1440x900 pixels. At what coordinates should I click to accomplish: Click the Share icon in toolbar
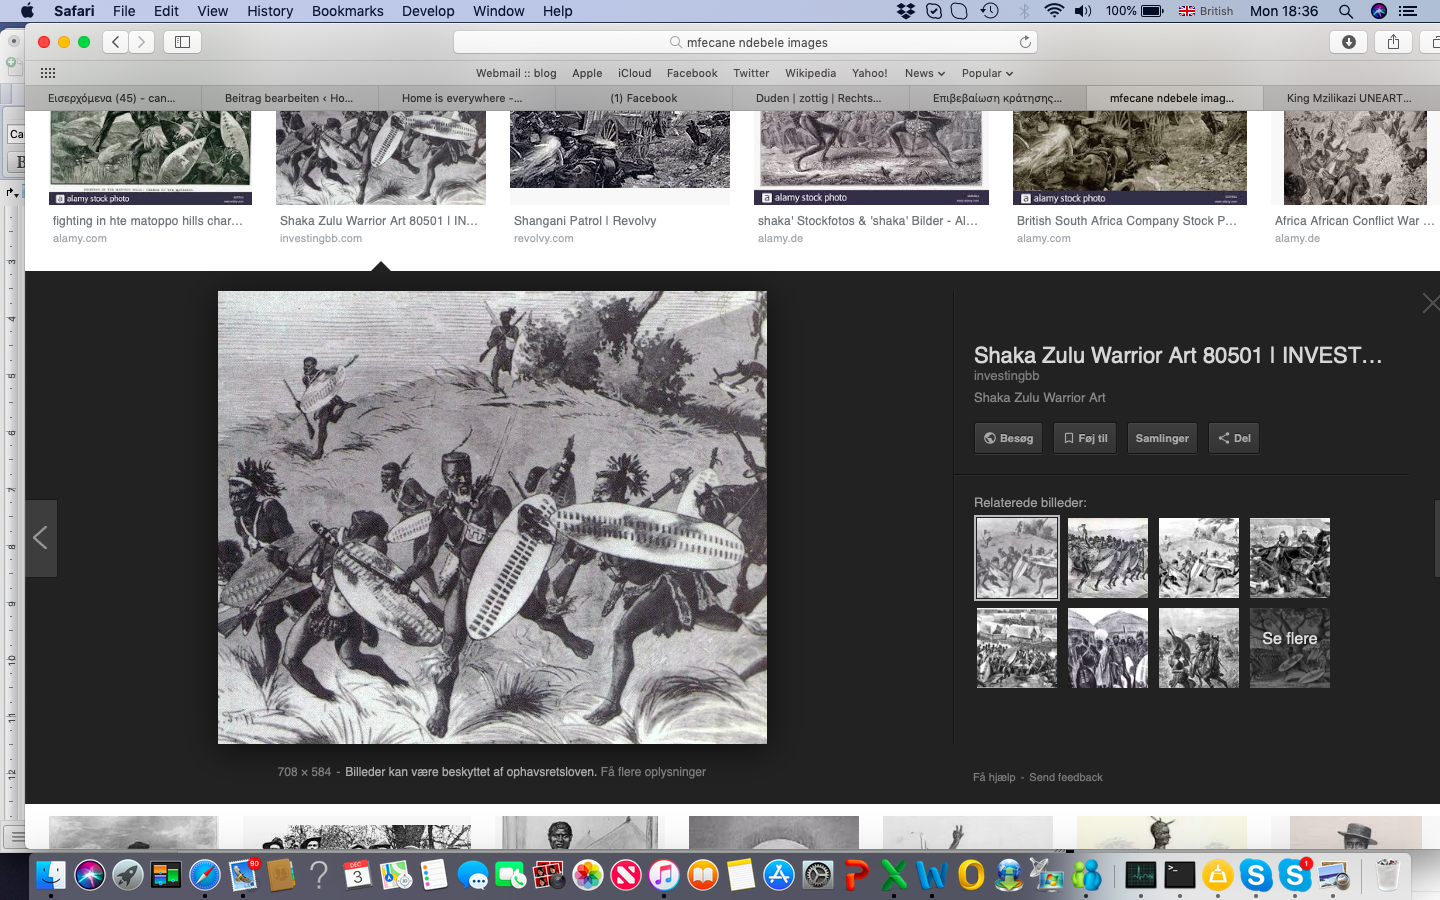coord(1393,42)
